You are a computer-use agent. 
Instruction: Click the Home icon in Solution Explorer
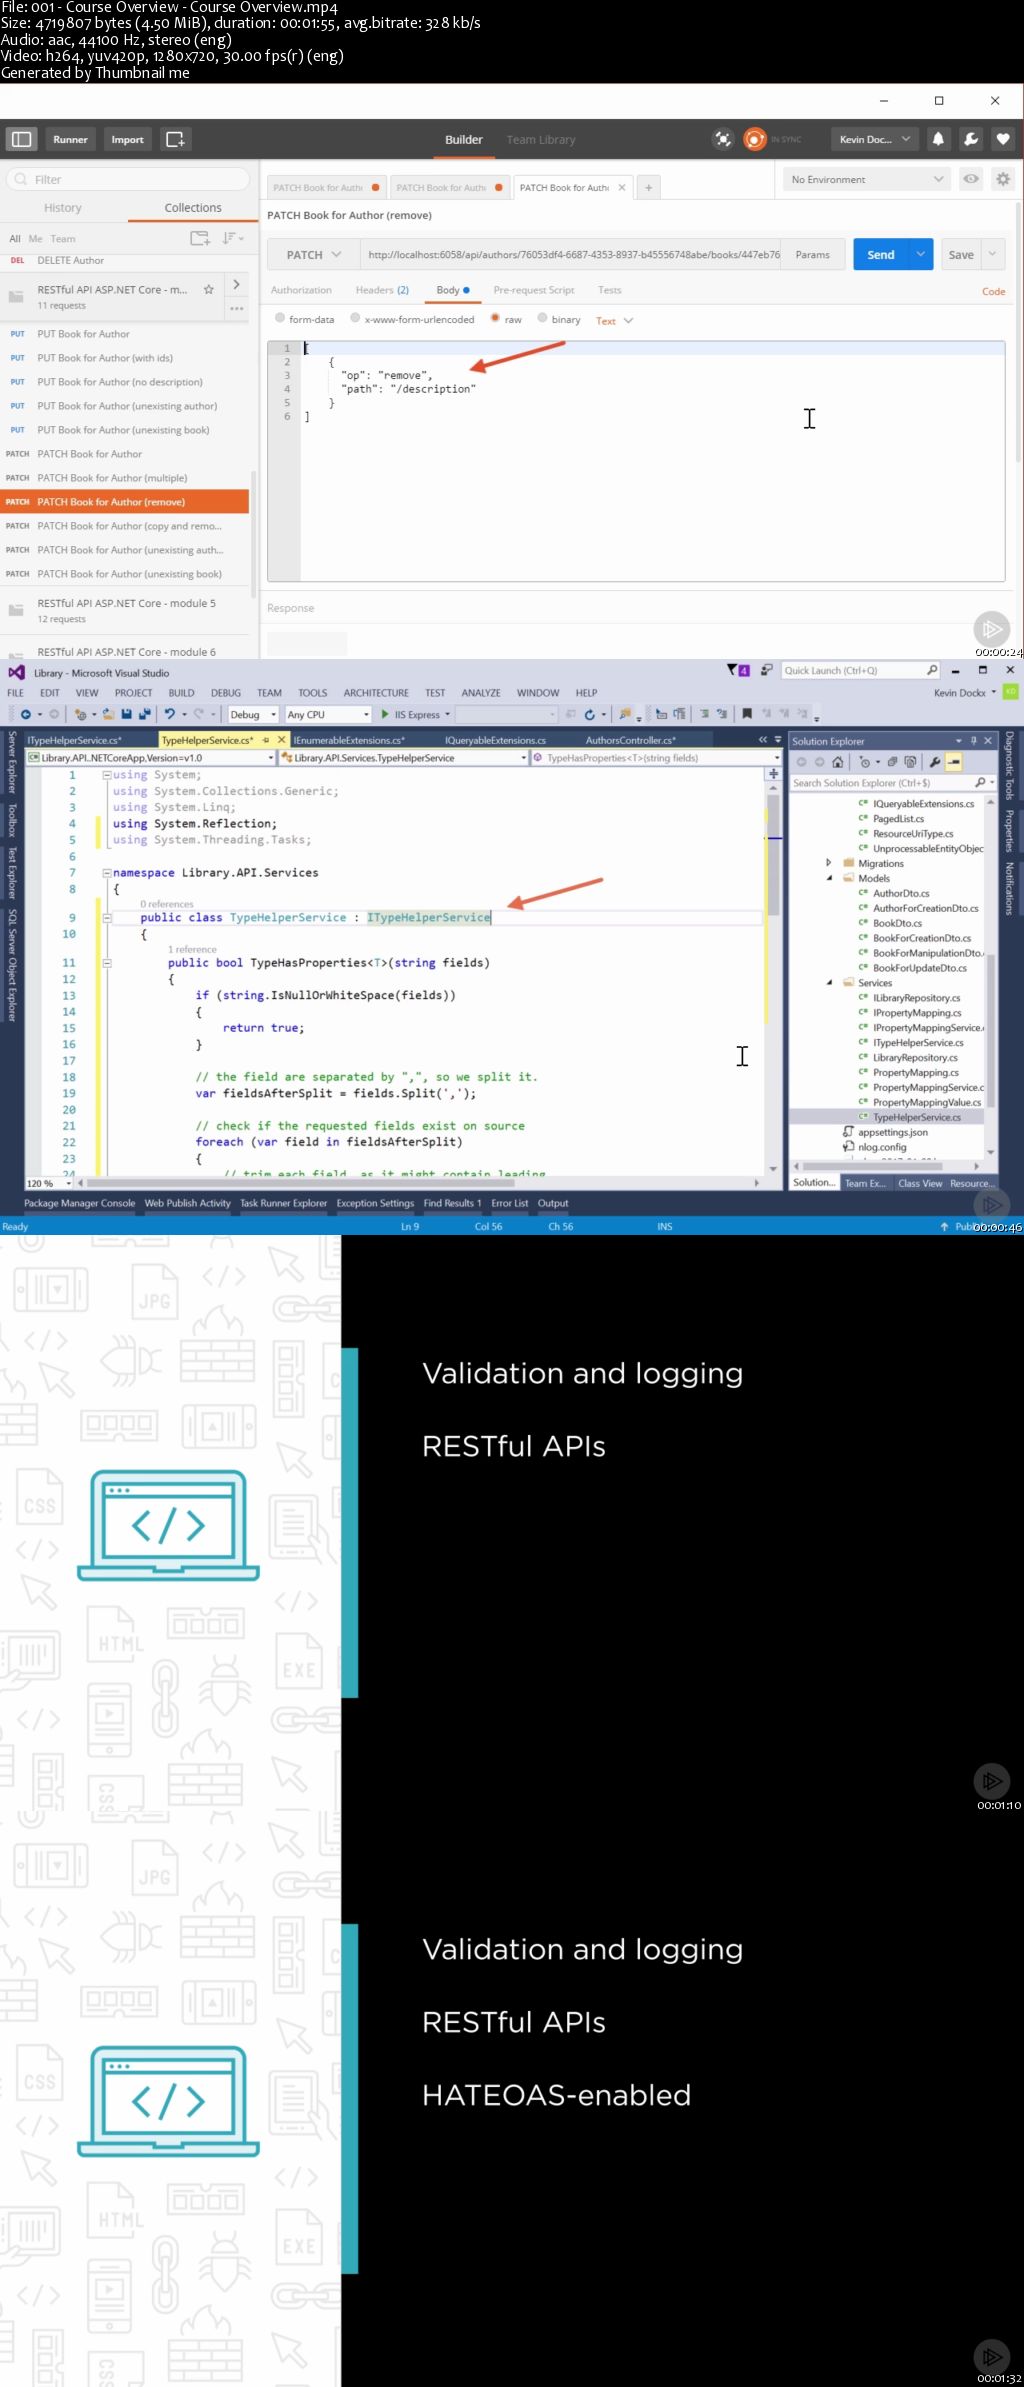pos(838,762)
